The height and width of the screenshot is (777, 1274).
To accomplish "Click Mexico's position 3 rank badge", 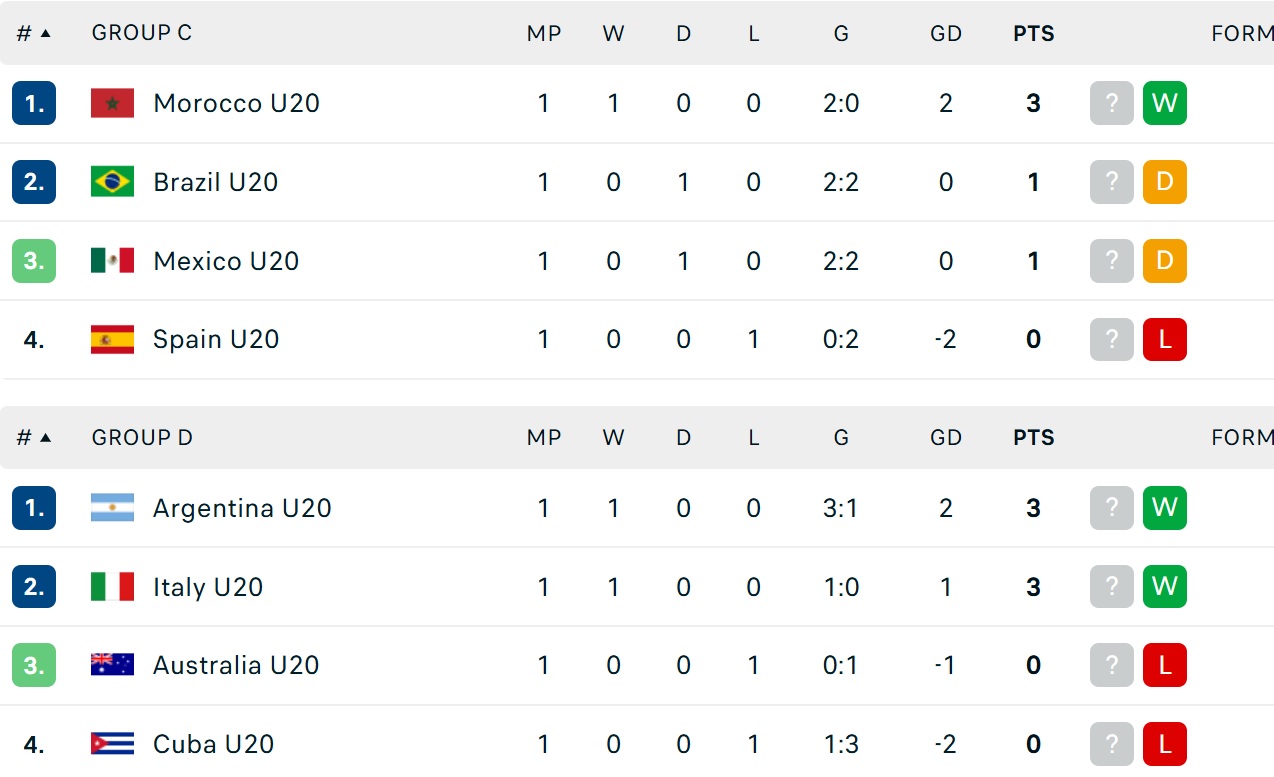I will 34,261.
